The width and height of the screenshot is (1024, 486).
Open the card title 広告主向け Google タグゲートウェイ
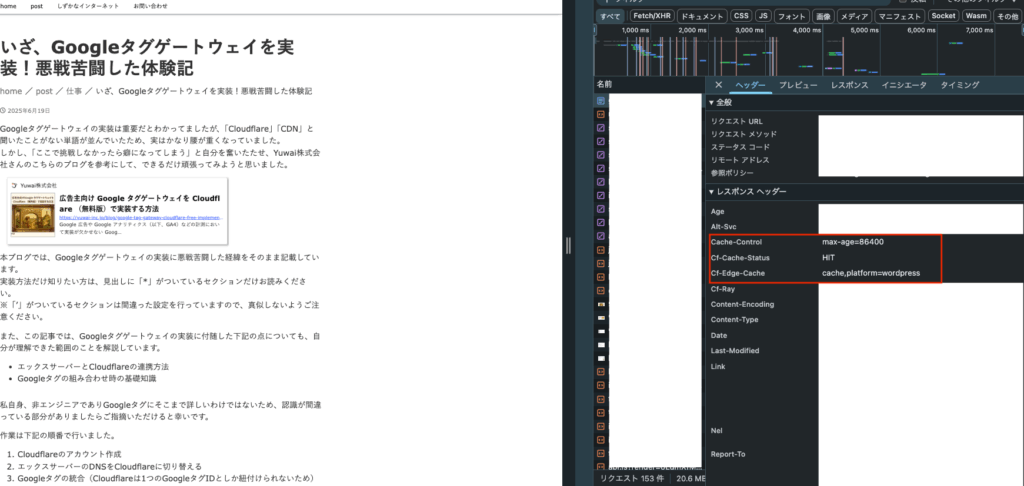click(x=140, y=202)
